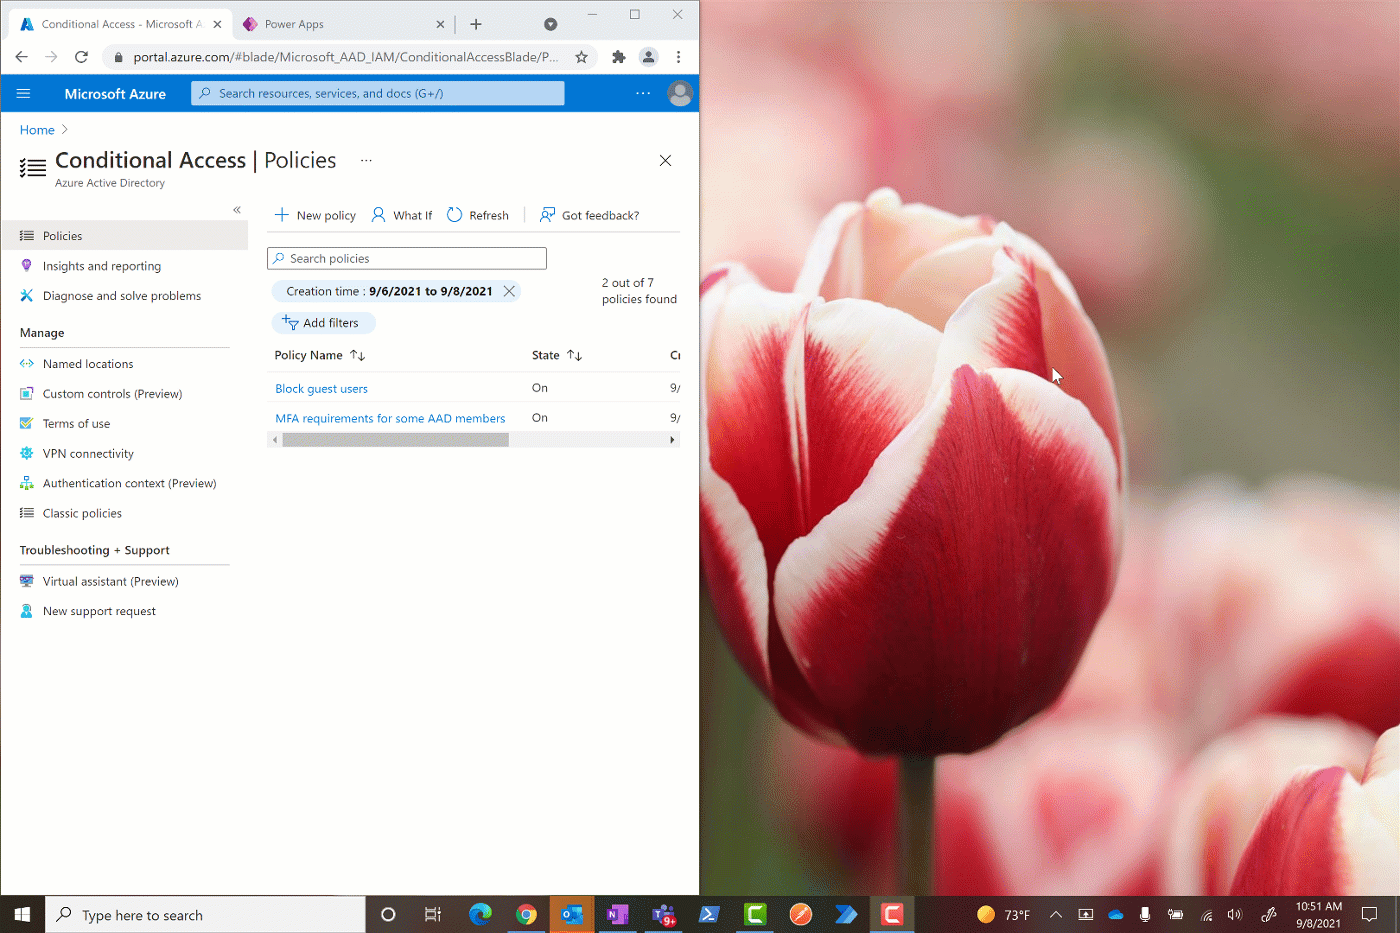Open Classic policies view

pos(83,513)
